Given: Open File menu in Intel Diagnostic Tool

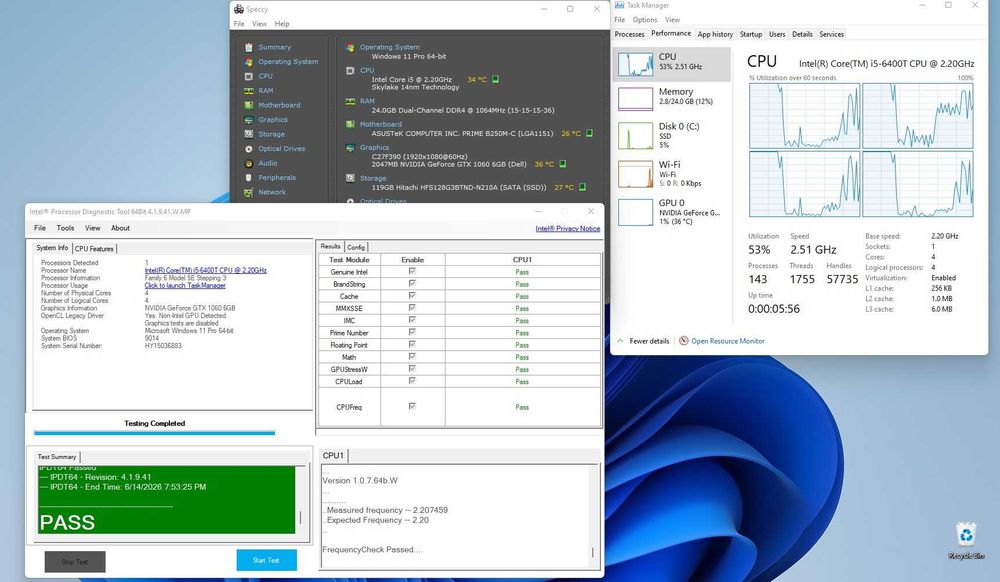Looking at the screenshot, I should tap(40, 228).
